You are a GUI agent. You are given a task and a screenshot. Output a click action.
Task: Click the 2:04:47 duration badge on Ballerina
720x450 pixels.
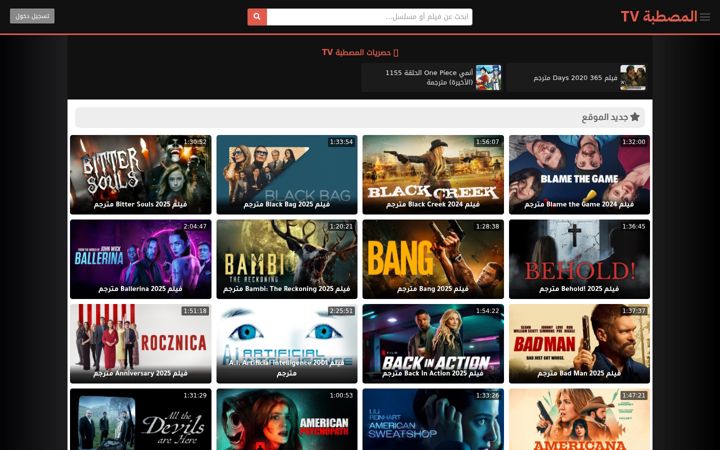coord(195,226)
